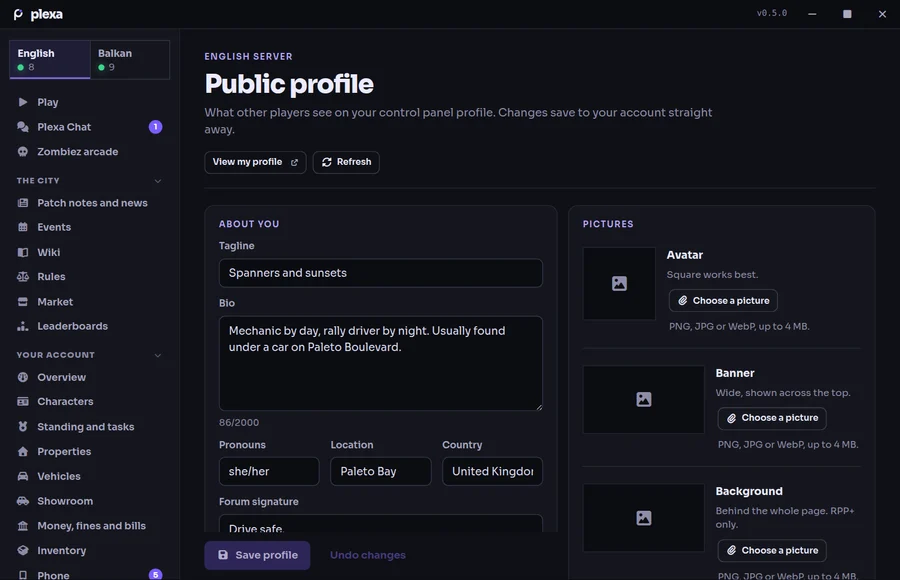Image resolution: width=900 pixels, height=580 pixels.
Task: Click the Leaderboards podium icon
Action: (x=23, y=326)
